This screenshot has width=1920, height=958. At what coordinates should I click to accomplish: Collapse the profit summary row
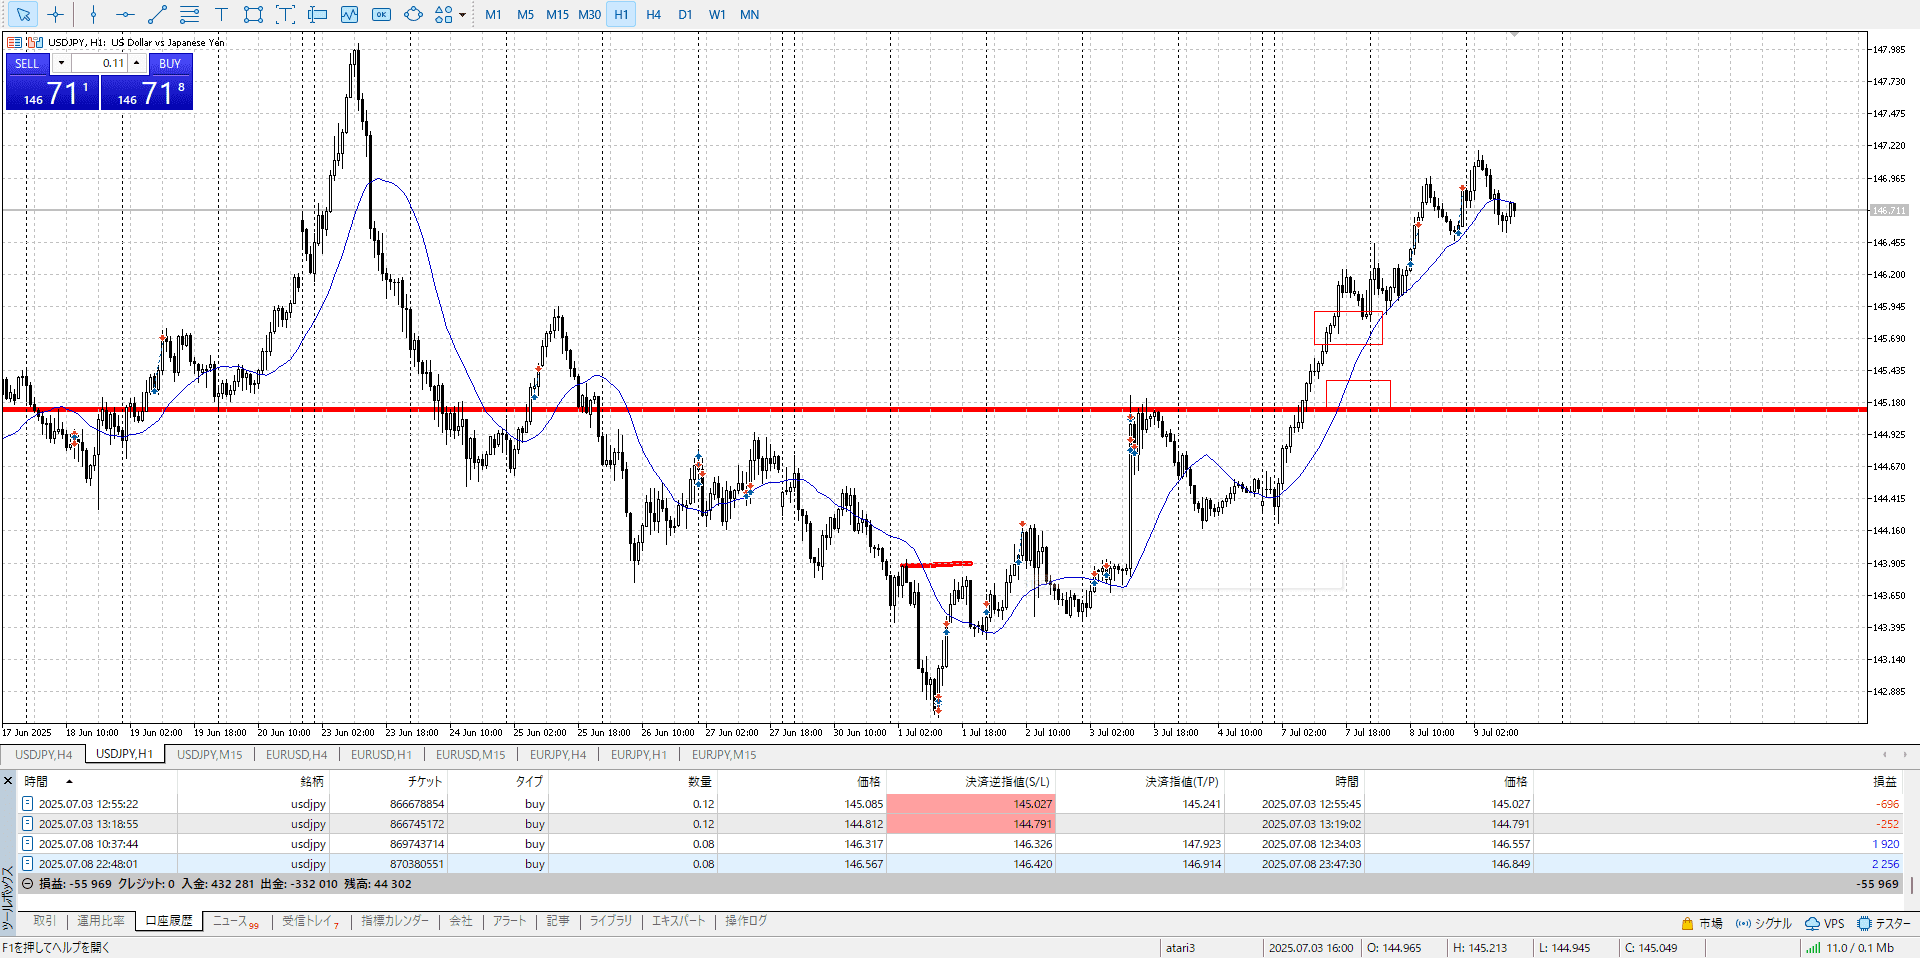coord(28,884)
